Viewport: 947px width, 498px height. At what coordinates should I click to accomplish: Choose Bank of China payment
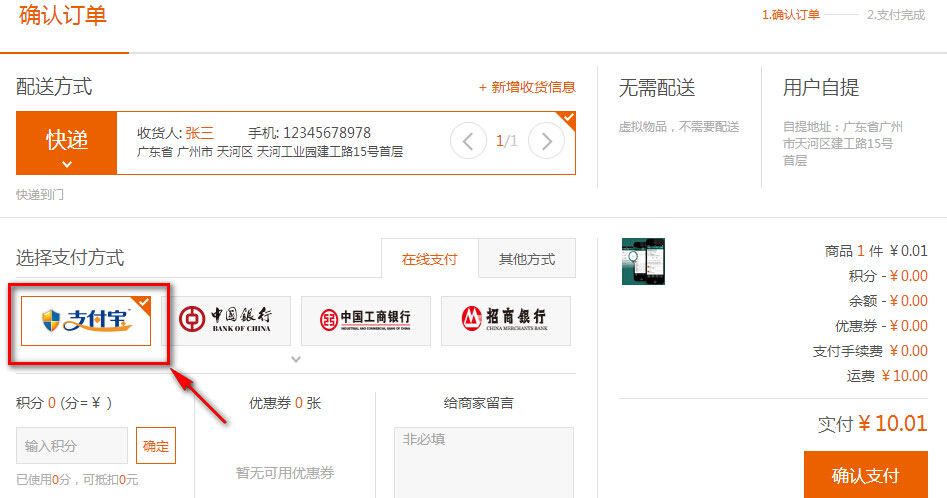tap(226, 321)
